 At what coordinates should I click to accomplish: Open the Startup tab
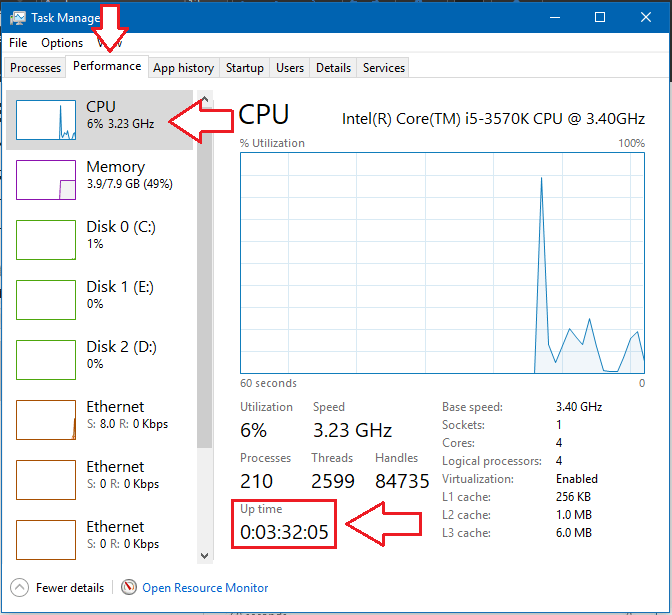[245, 68]
